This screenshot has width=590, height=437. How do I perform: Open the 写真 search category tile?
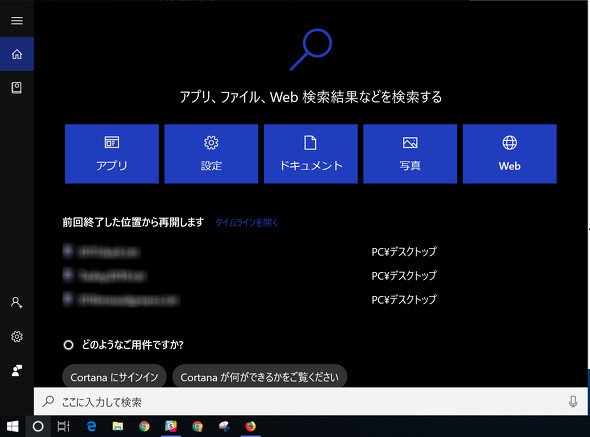click(x=410, y=154)
